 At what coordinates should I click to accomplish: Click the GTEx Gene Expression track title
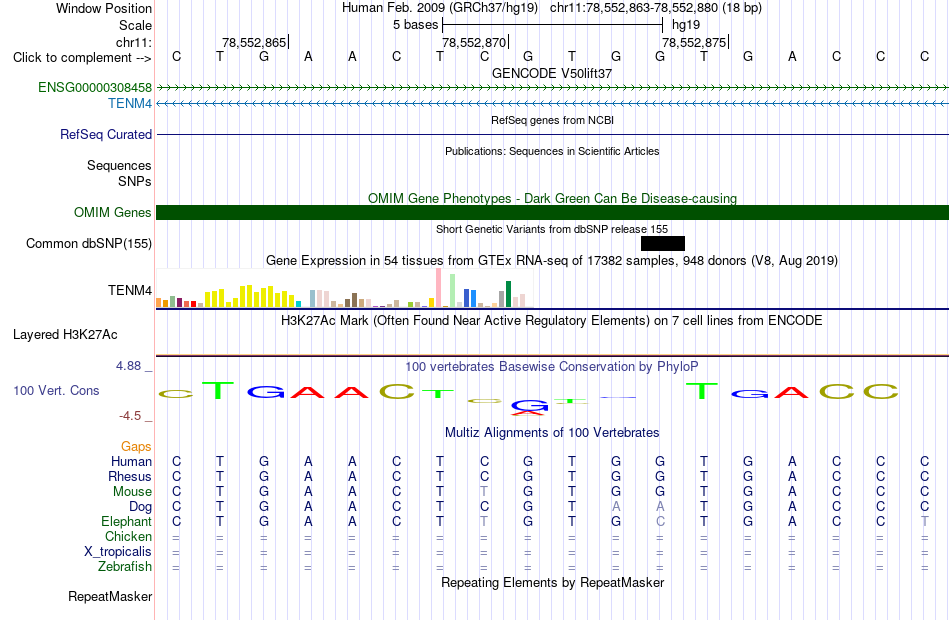[x=552, y=261]
